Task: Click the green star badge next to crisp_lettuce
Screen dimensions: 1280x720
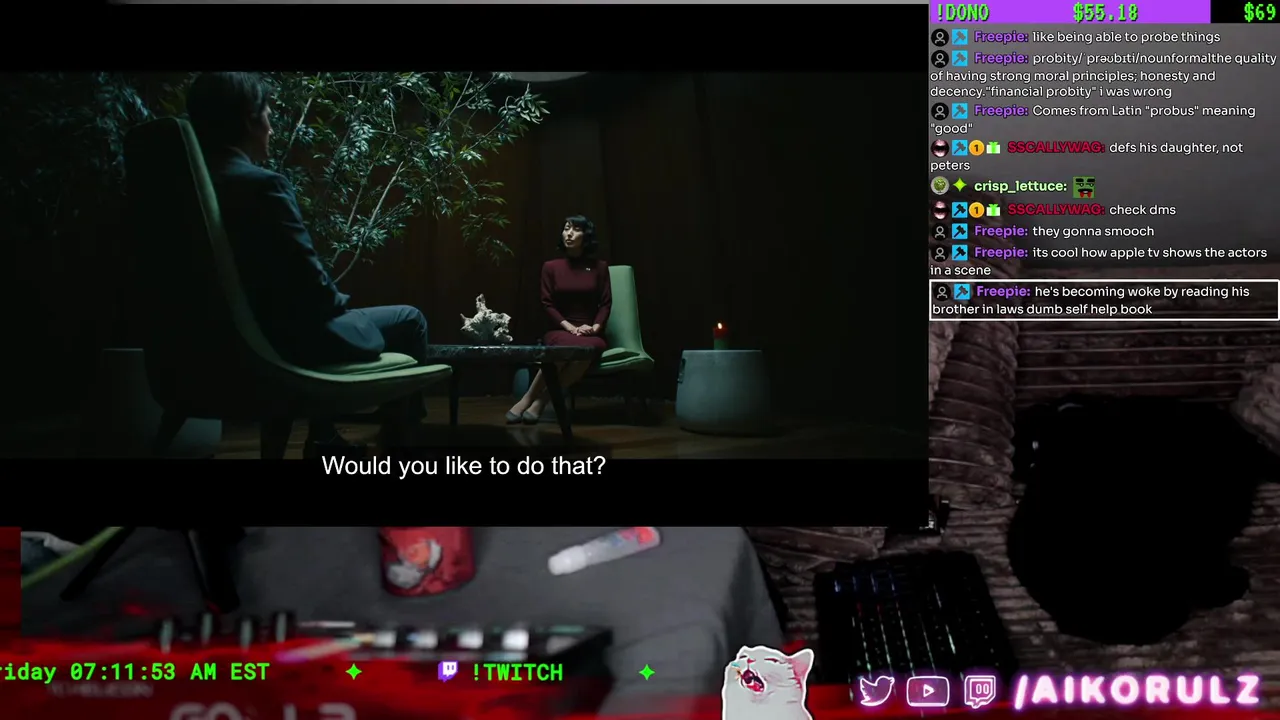Action: point(960,186)
